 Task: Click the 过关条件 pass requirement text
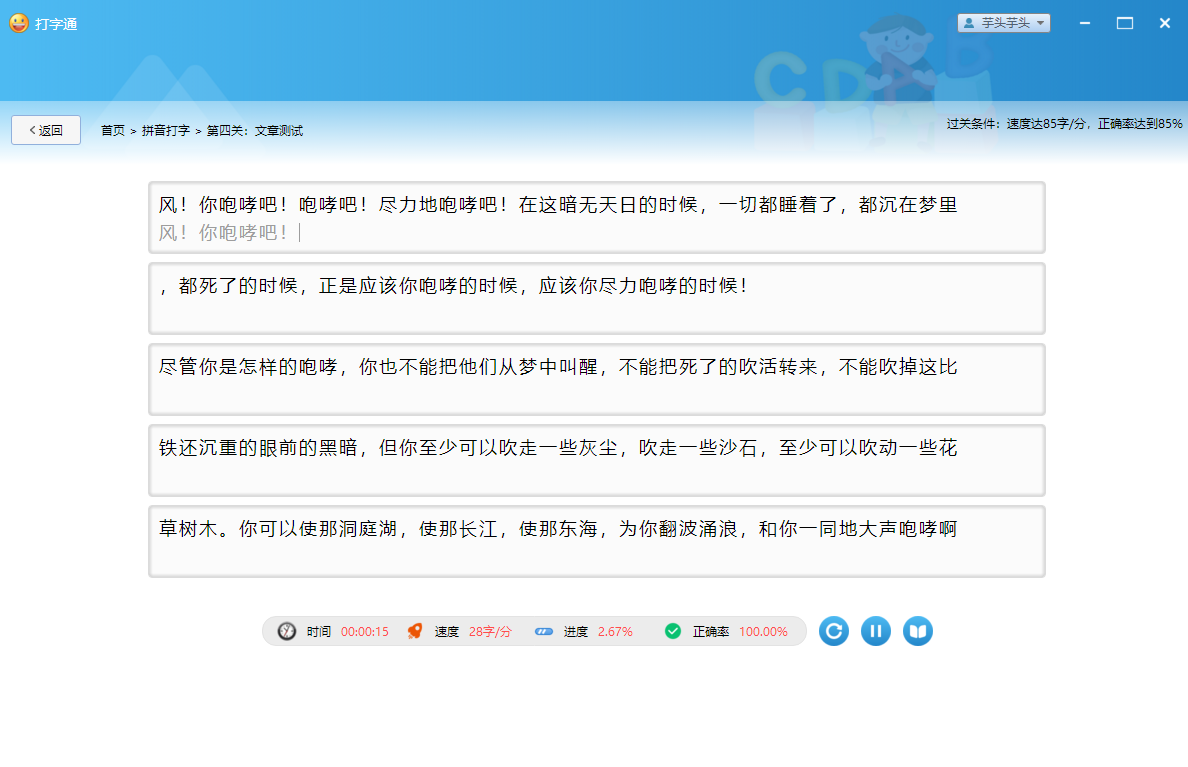click(1064, 124)
